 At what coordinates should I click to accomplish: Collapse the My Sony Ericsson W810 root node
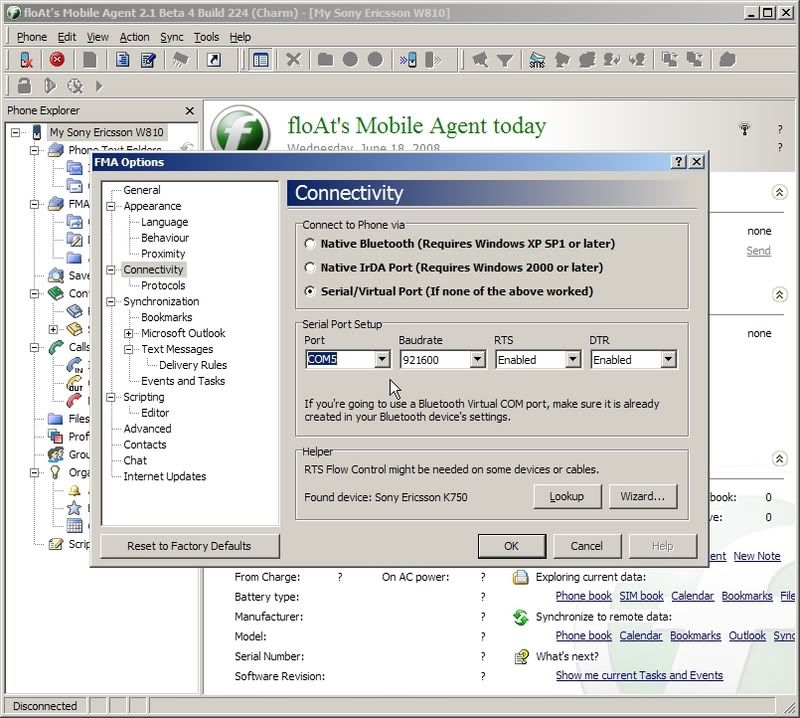[16, 133]
